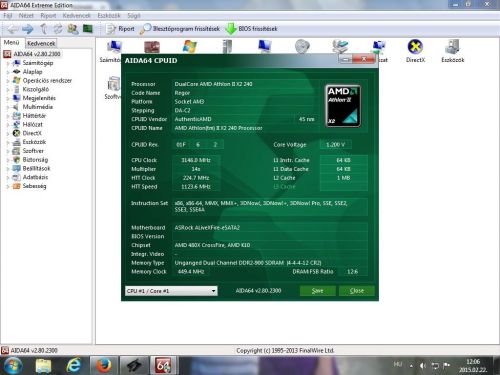Click the Windows Start button
500x375 pixels.
click(13, 365)
